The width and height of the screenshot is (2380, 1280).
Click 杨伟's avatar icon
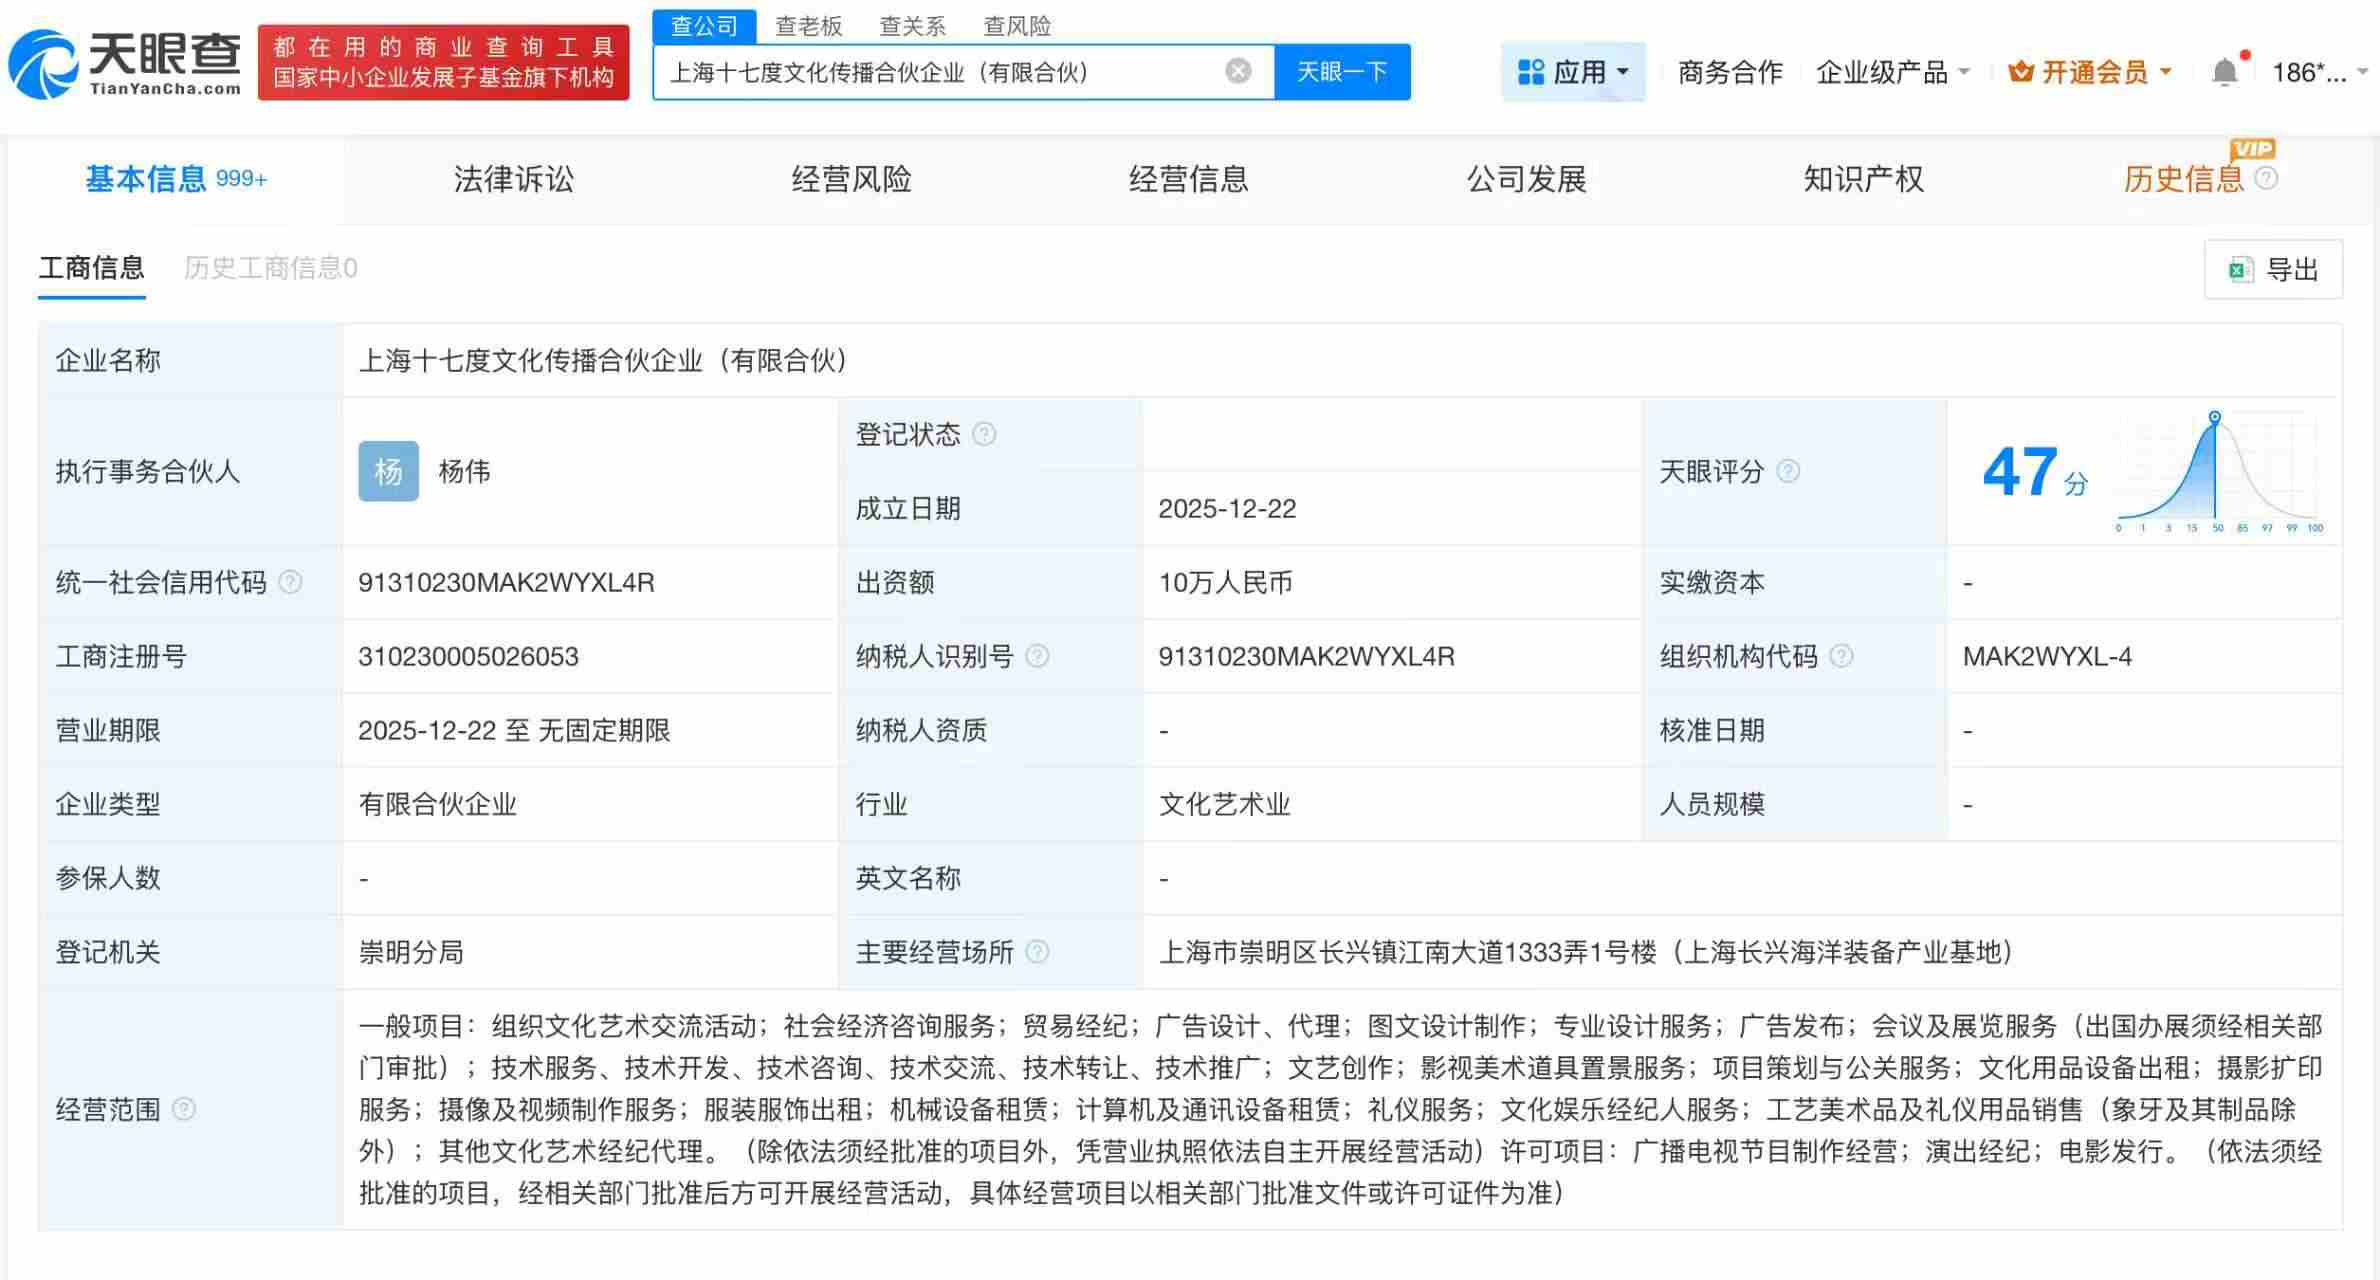tap(388, 471)
